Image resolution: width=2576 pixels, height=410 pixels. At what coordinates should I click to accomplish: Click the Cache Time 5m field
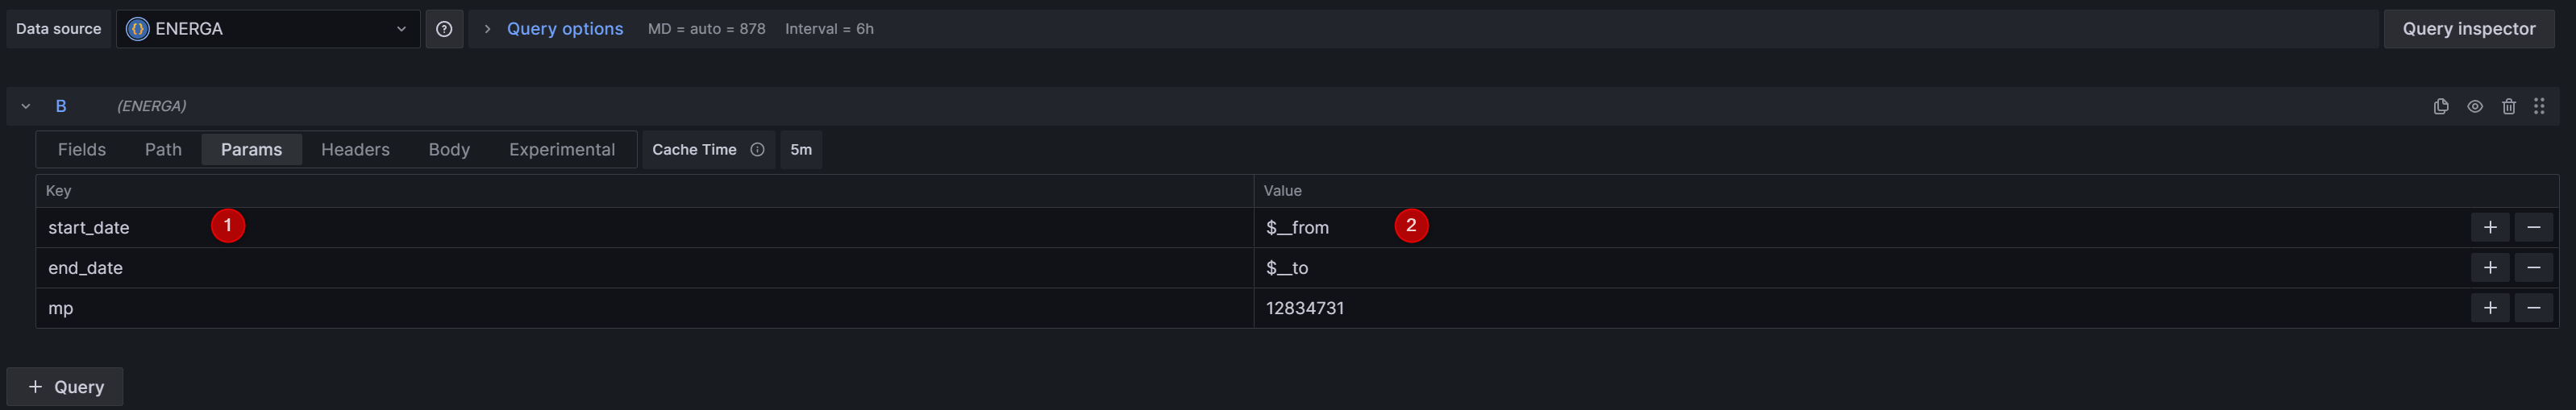[x=801, y=150]
